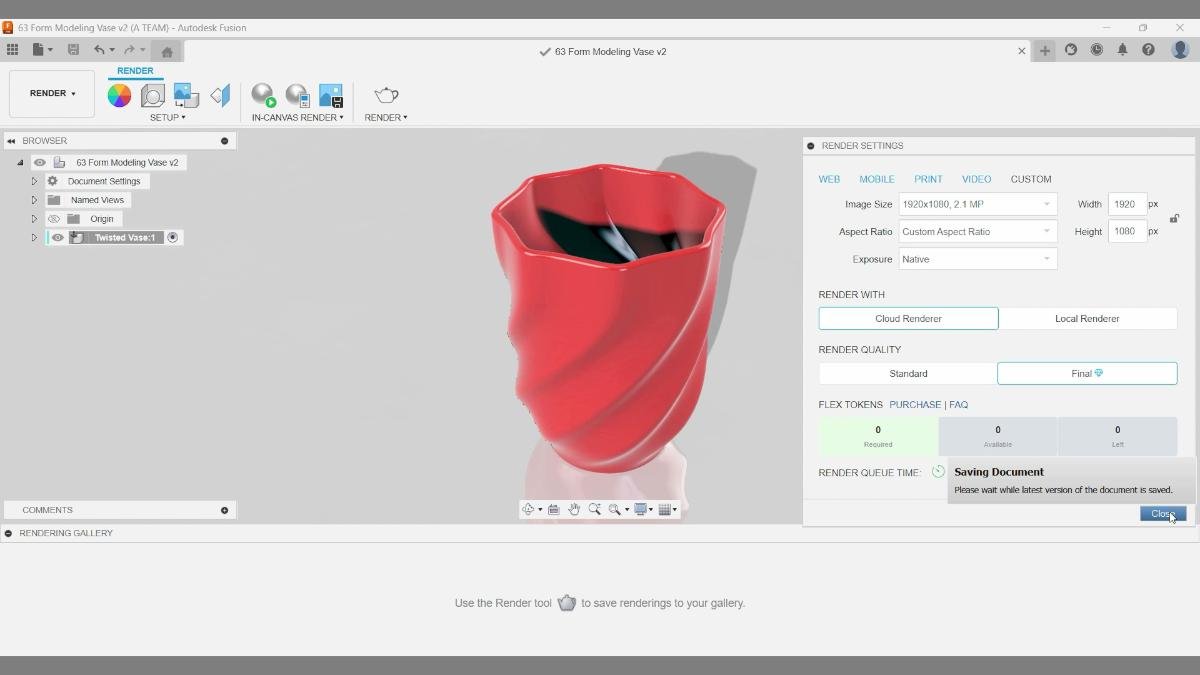Open the Exposure dropdown menu
The image size is (1200, 675).
pos(976,259)
